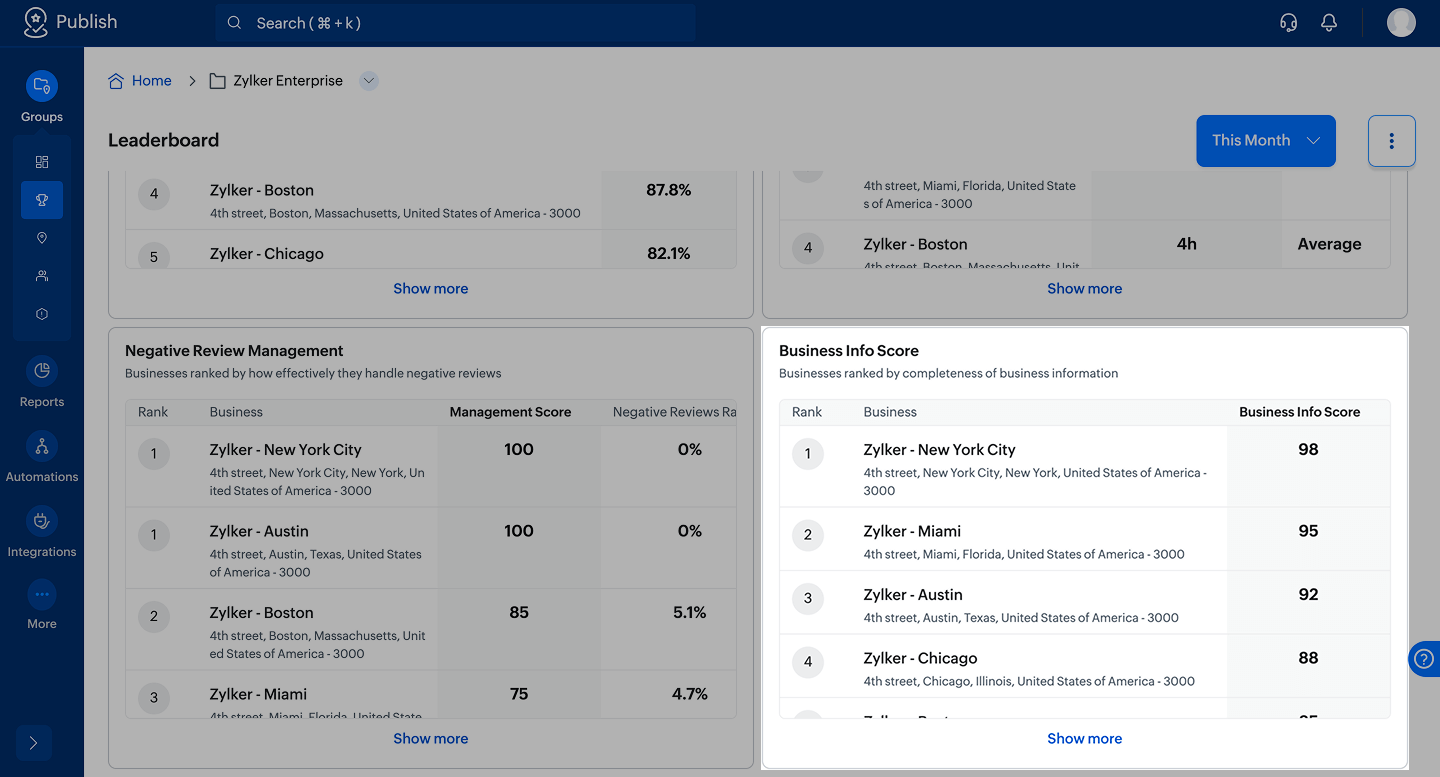The image size is (1440, 777).
Task: Click the notifications bell icon
Action: 1329,23
